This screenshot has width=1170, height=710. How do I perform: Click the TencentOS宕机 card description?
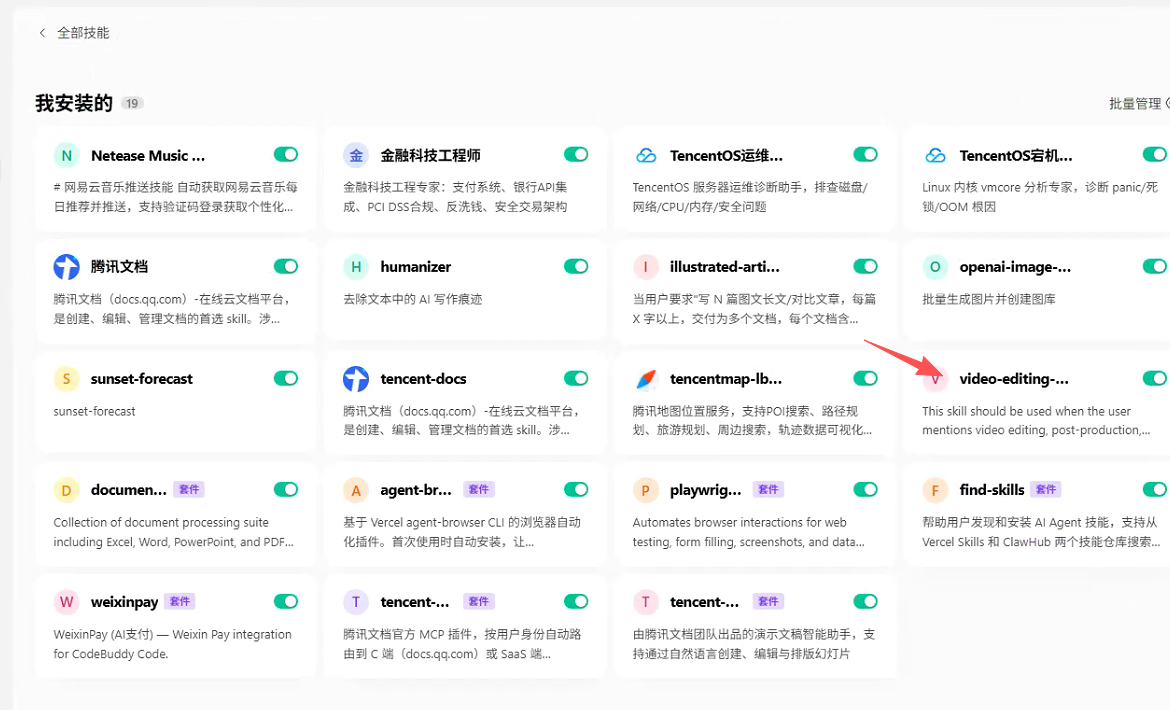tap(1039, 197)
